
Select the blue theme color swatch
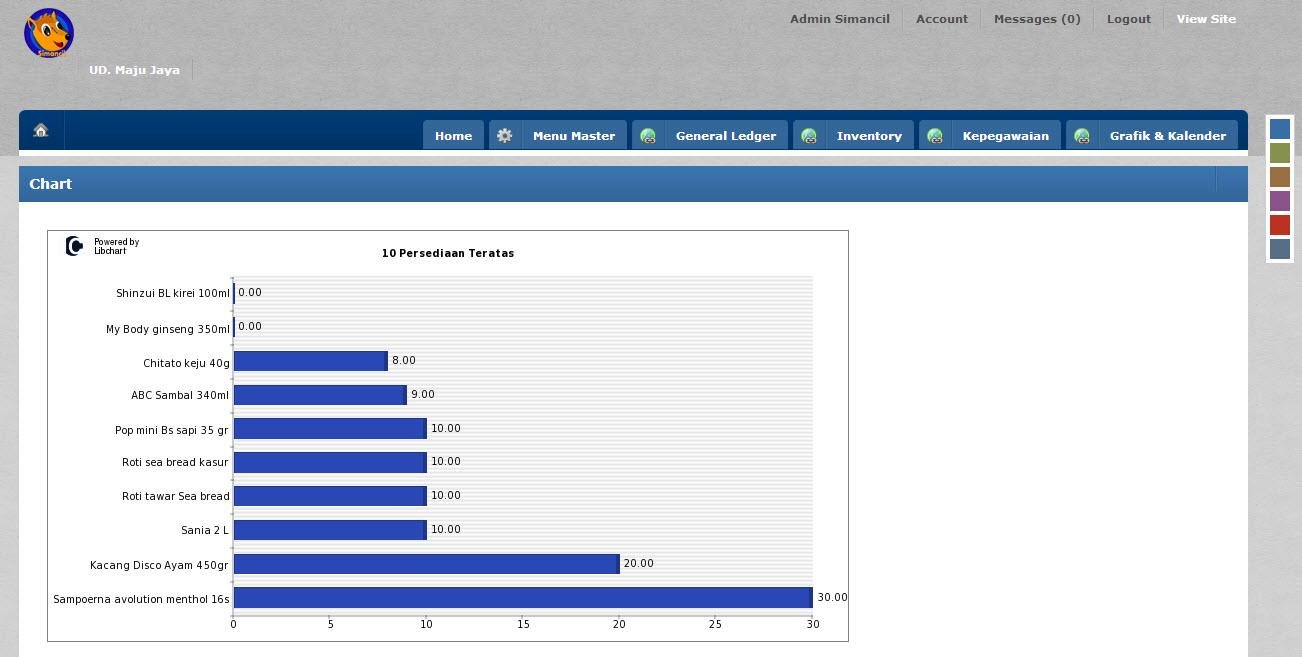click(1280, 128)
